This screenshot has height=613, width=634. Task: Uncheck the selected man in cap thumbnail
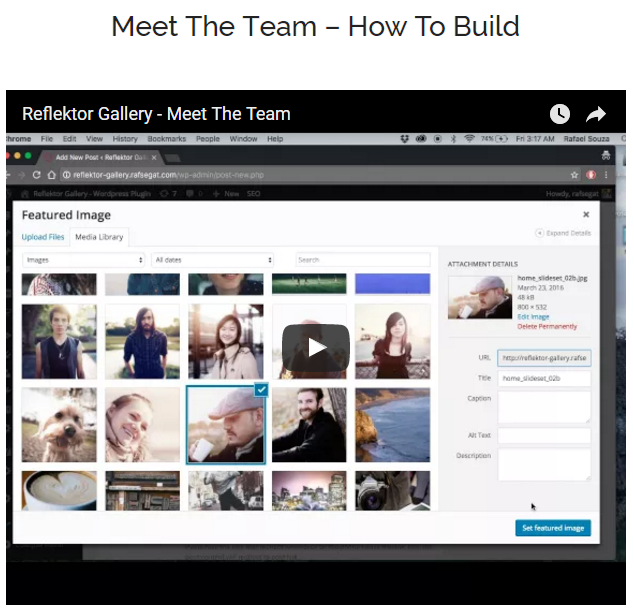[x=262, y=390]
